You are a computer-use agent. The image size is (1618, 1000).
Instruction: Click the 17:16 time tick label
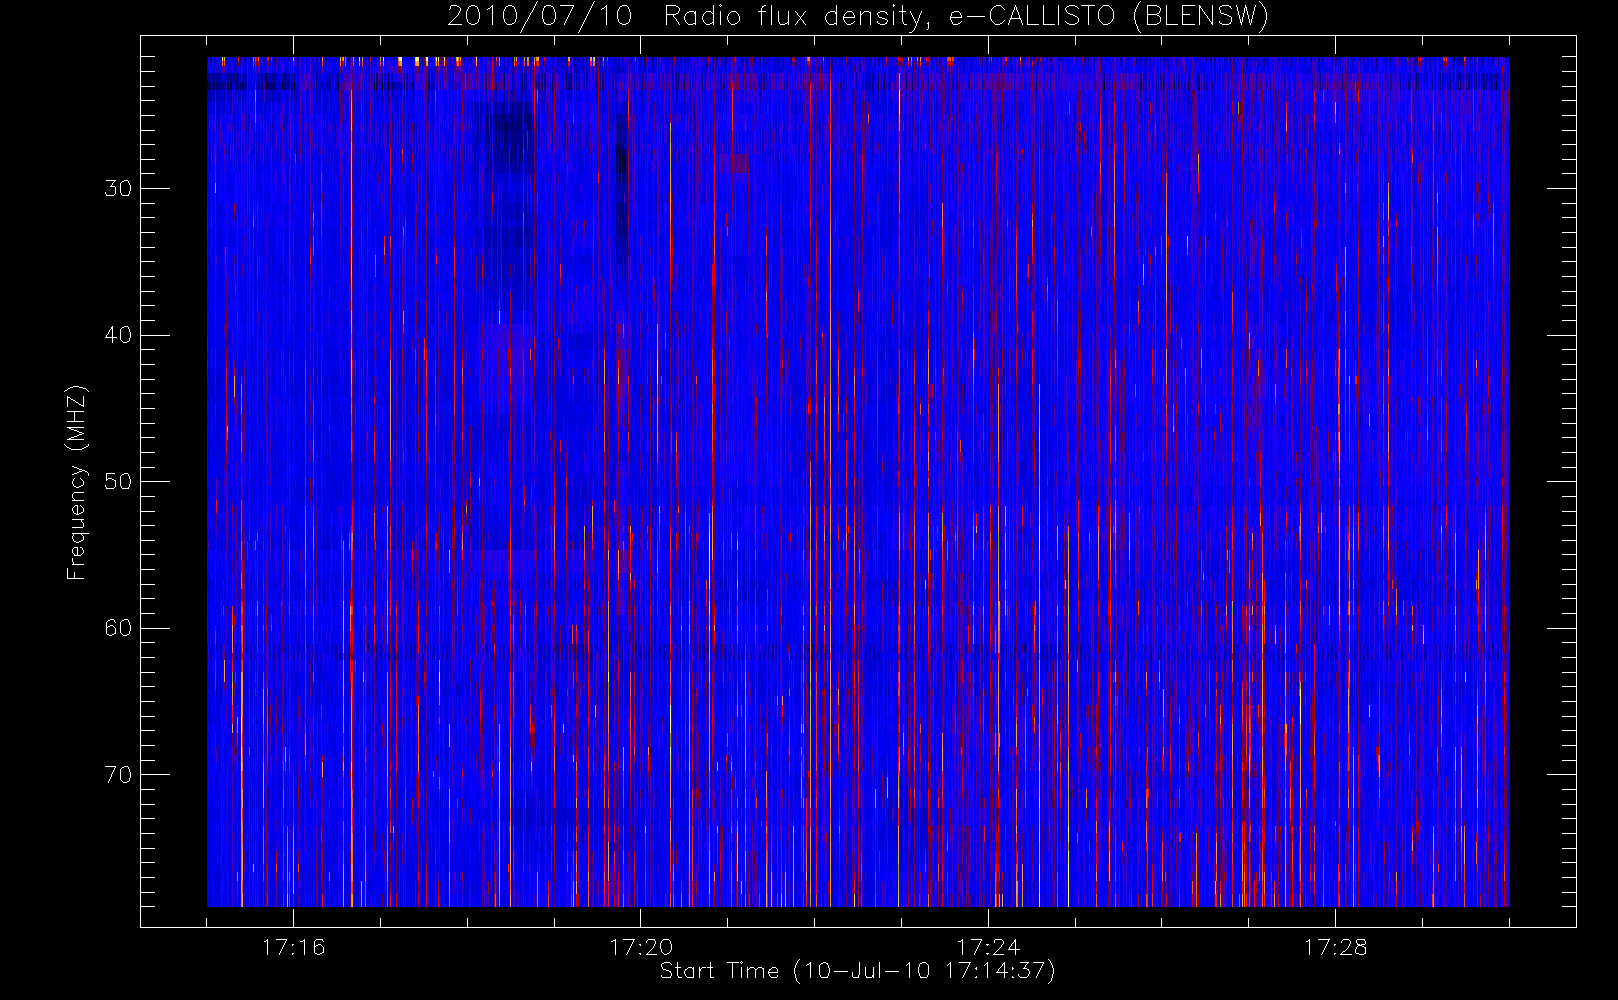tap(293, 947)
